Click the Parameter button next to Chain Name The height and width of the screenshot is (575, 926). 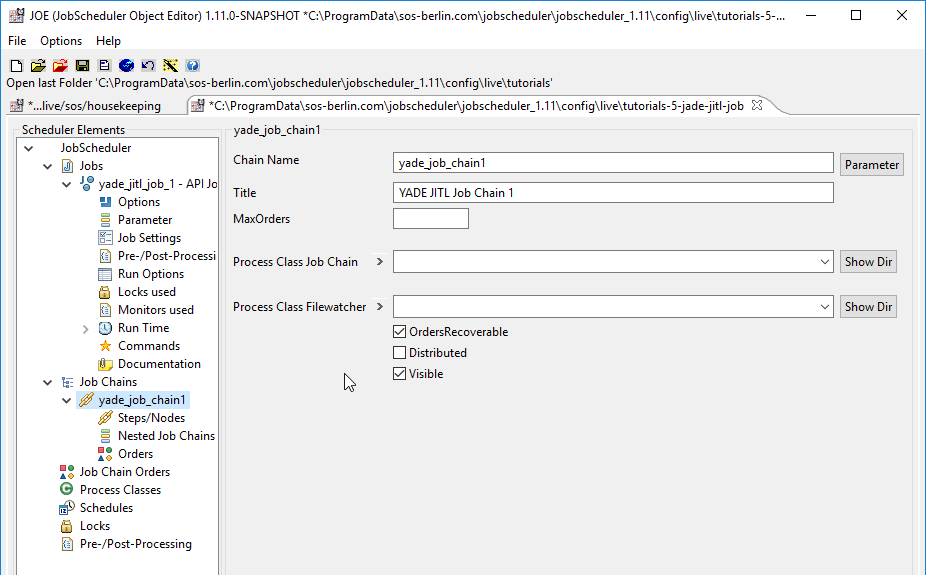tap(872, 165)
